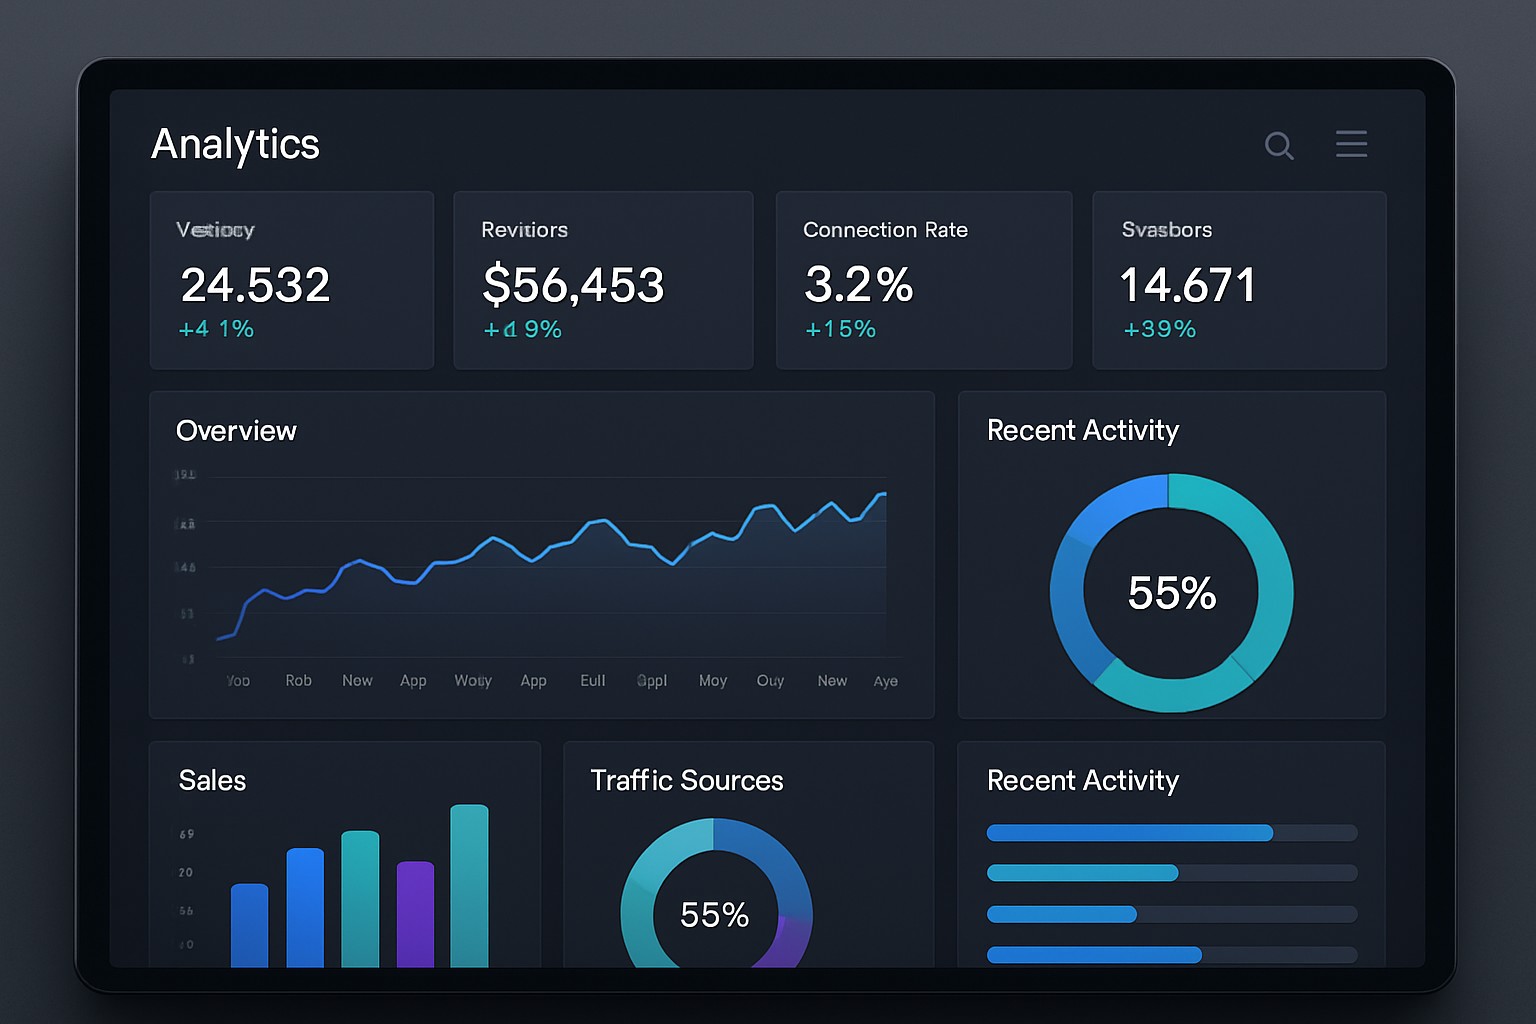Click the Overview panel title

point(236,431)
